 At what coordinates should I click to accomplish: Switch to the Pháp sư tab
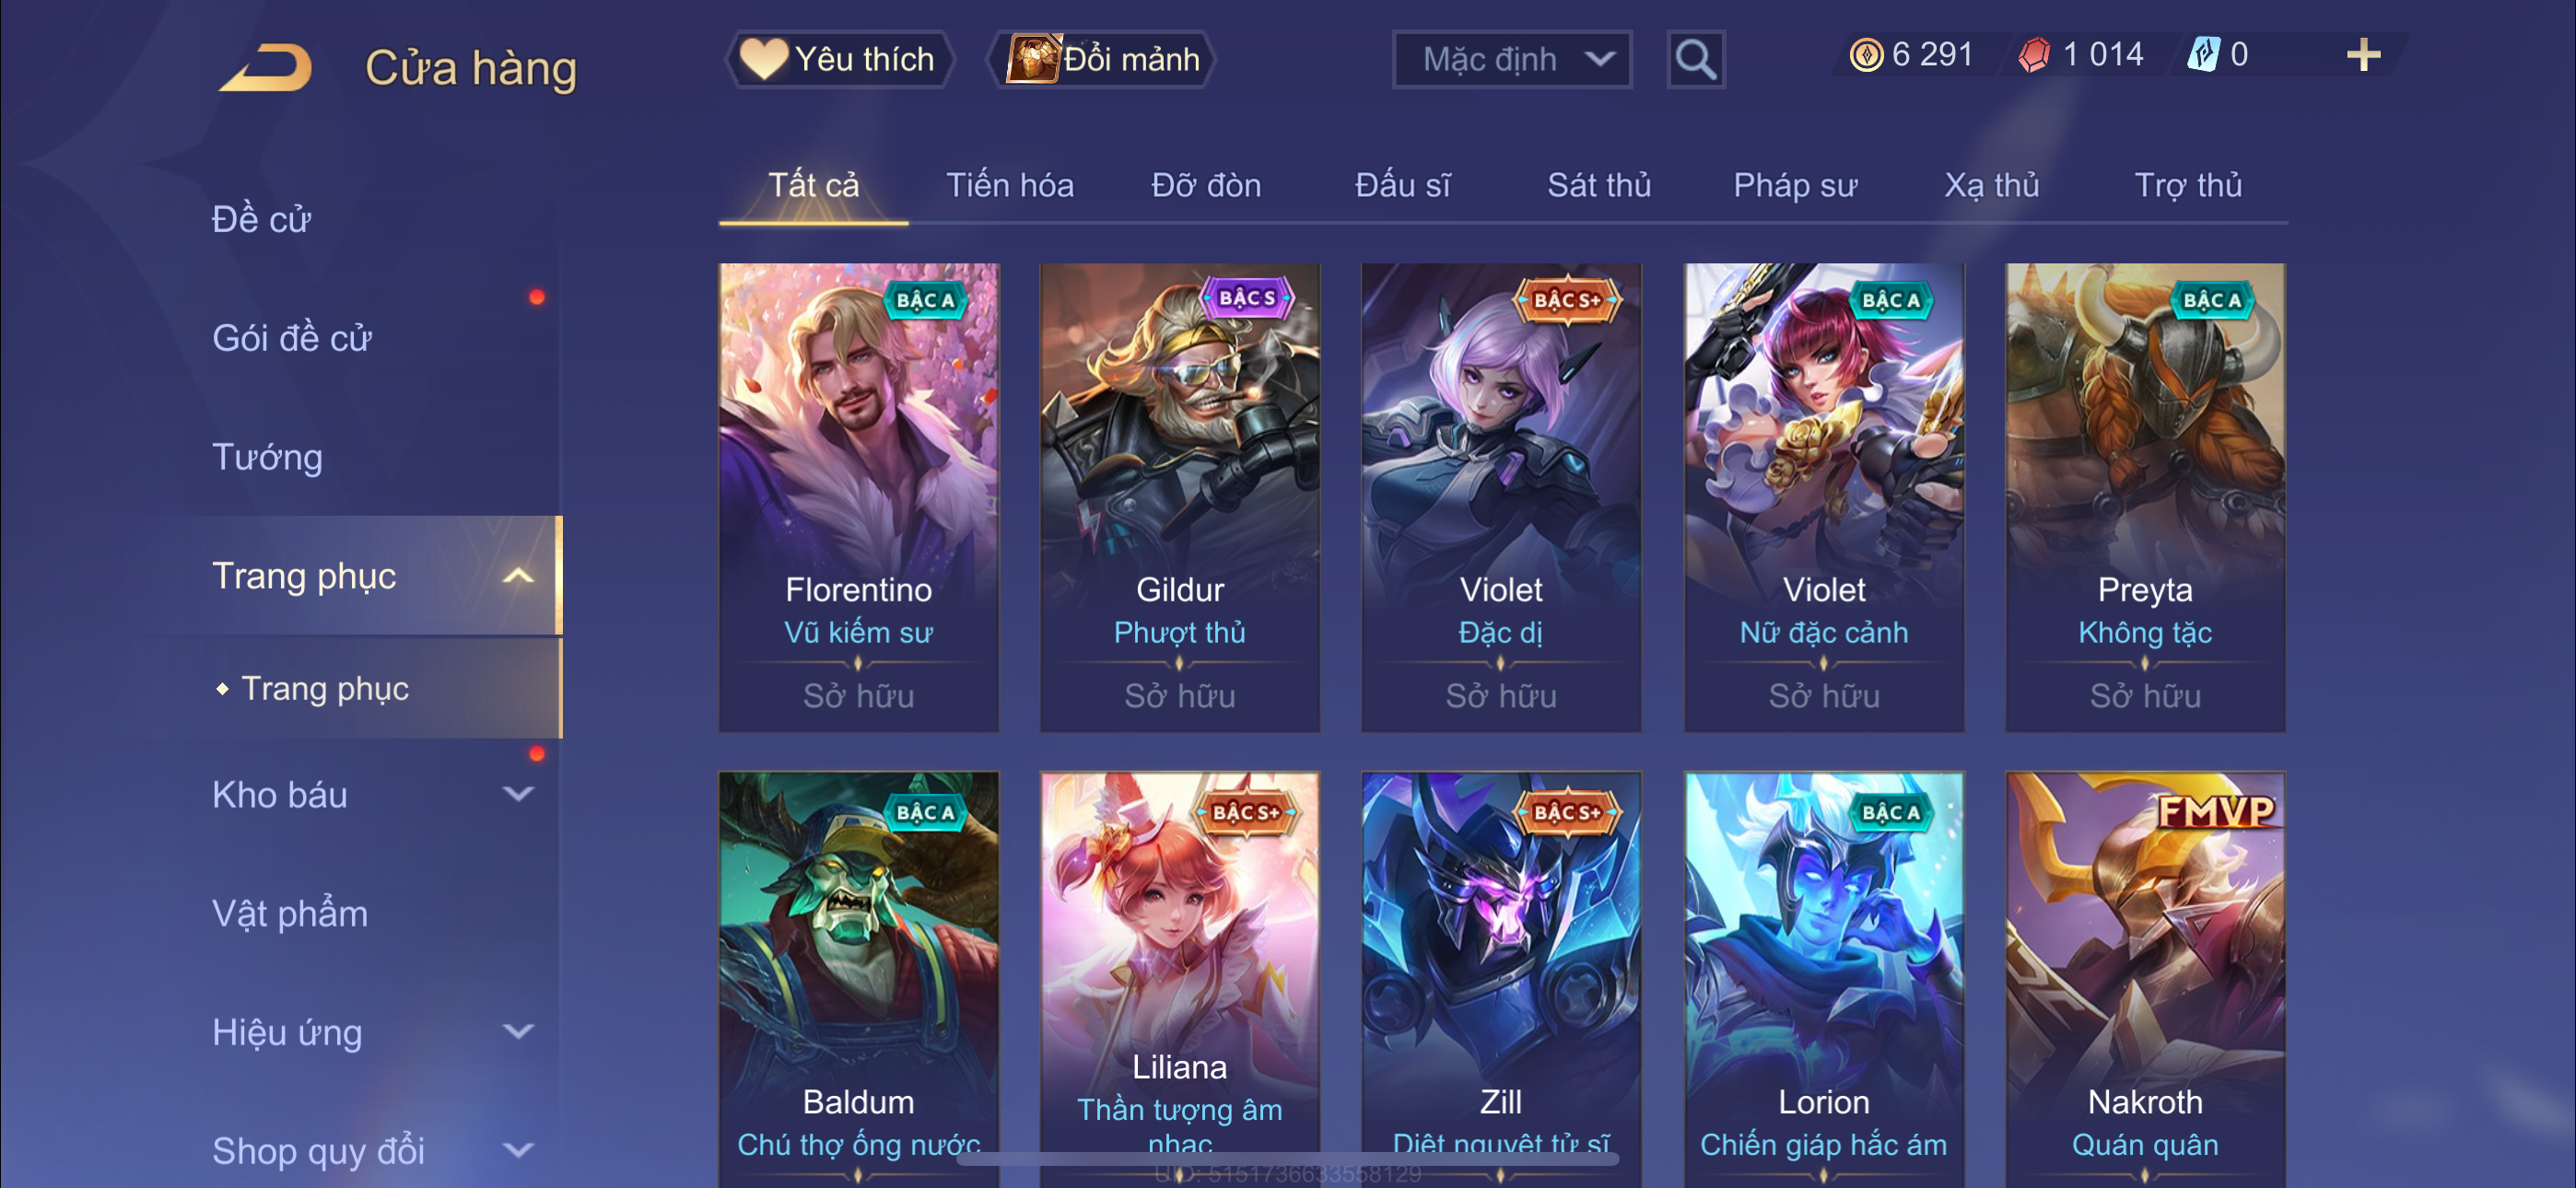click(x=1795, y=185)
